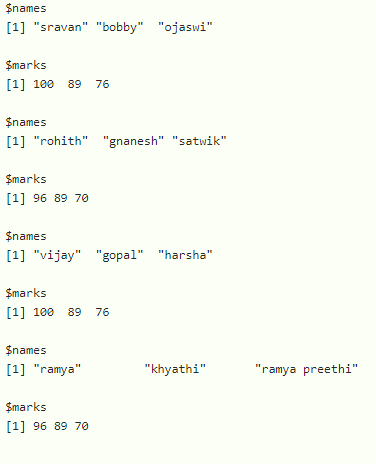376x464 pixels.
Task: Click the $names header above "ramya"
Action: (x=26, y=350)
